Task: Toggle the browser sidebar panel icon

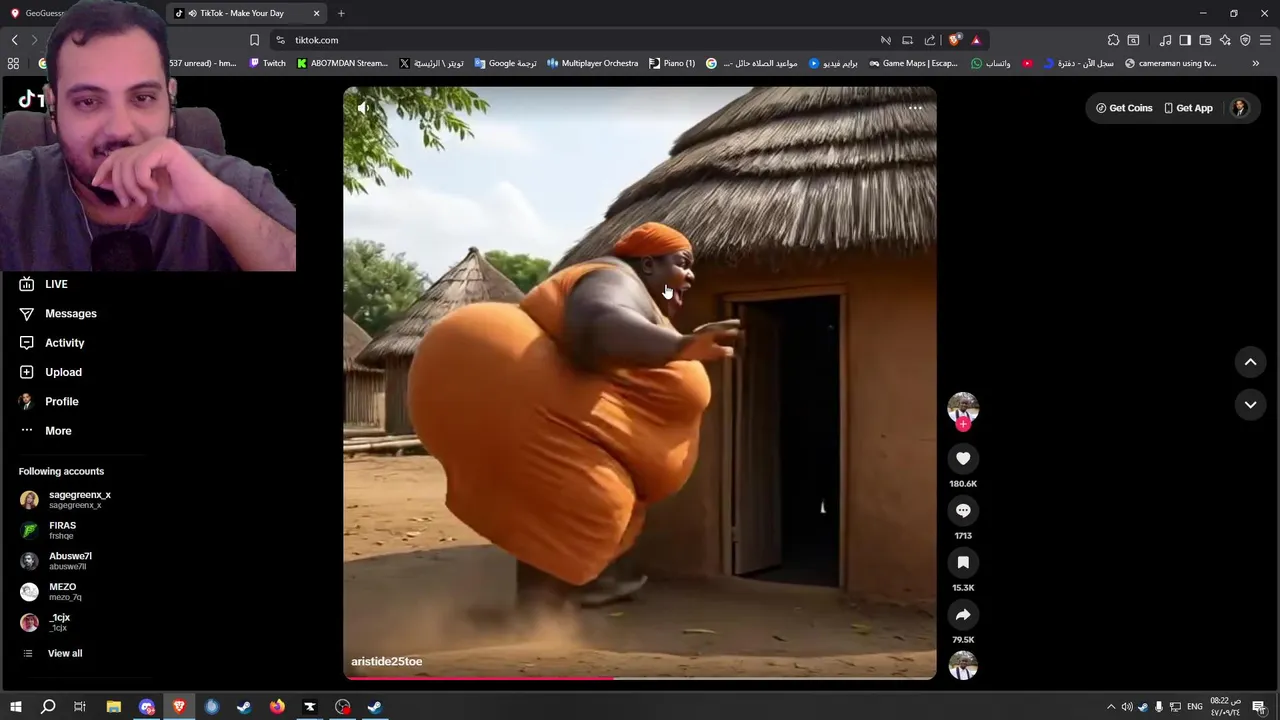Action: pyautogui.click(x=1185, y=40)
